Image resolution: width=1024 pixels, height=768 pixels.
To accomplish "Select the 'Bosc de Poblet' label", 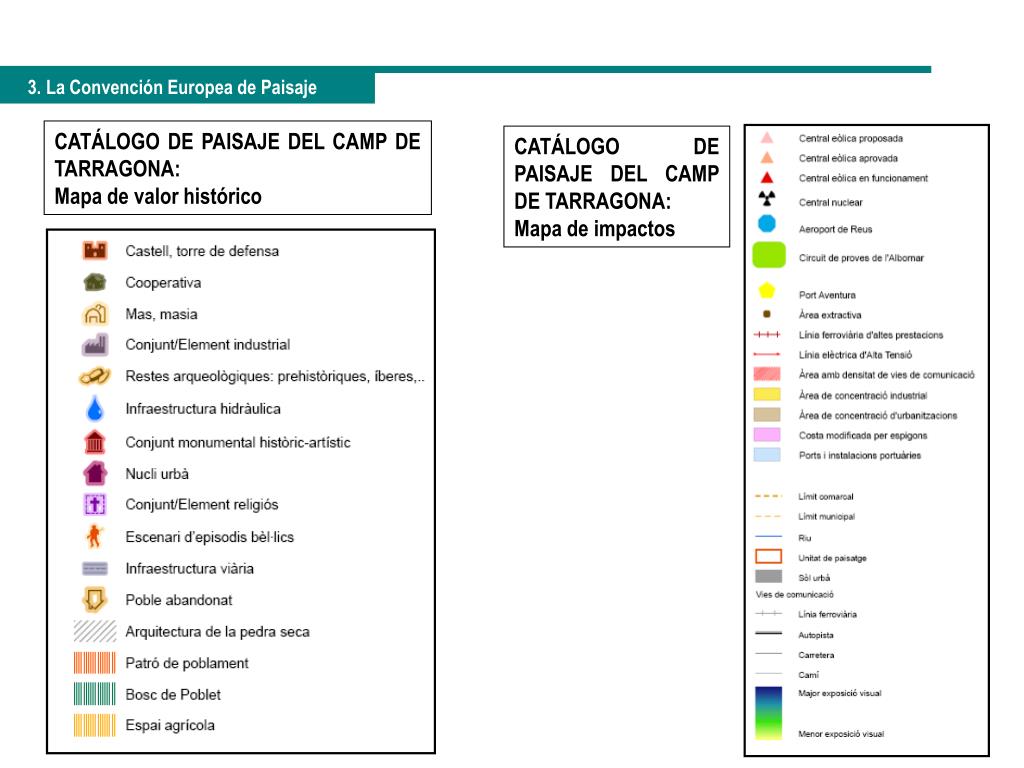I will [173, 694].
